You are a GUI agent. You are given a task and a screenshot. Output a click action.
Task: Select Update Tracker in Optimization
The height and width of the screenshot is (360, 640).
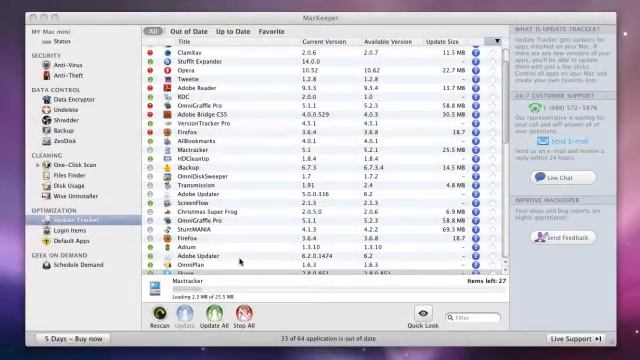84,220
